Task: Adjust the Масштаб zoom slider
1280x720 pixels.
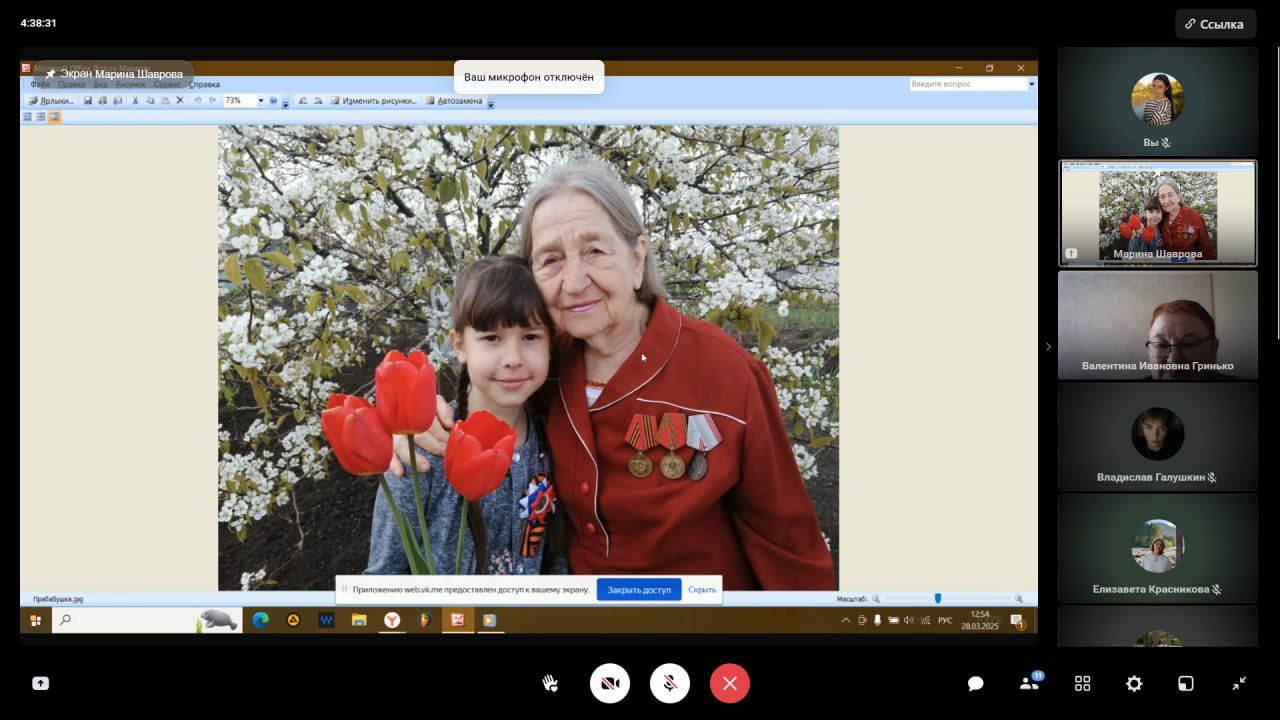Action: [x=937, y=598]
